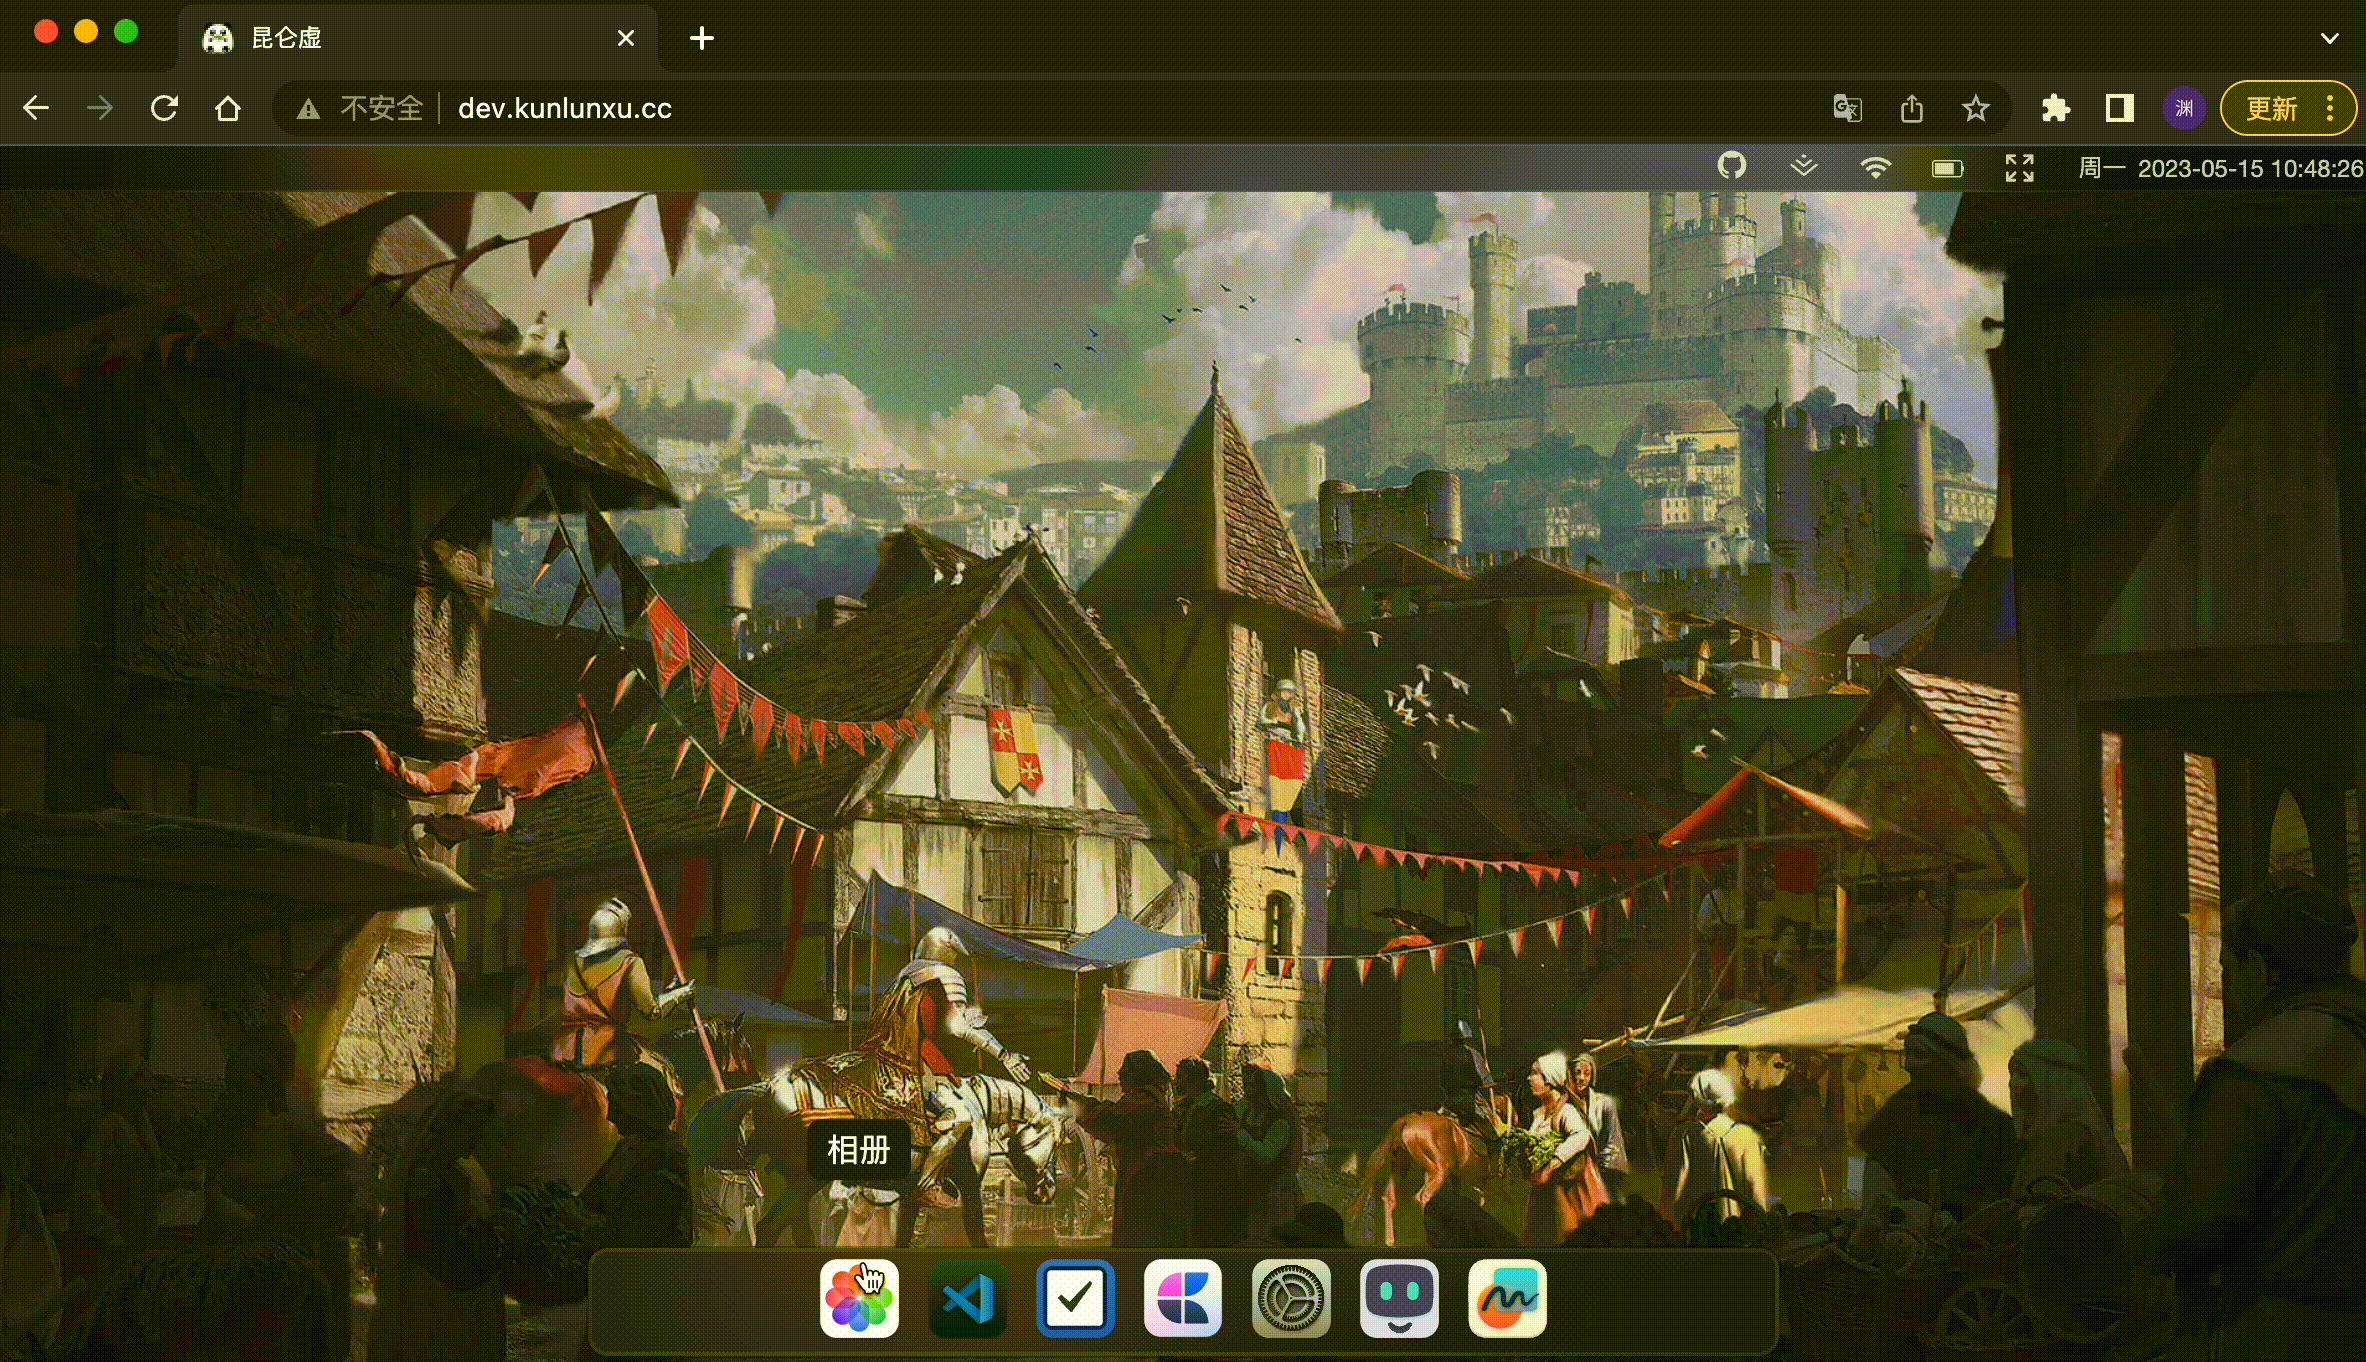Open the Freeform drawing dock app
2366x1362 pixels.
point(1507,1298)
